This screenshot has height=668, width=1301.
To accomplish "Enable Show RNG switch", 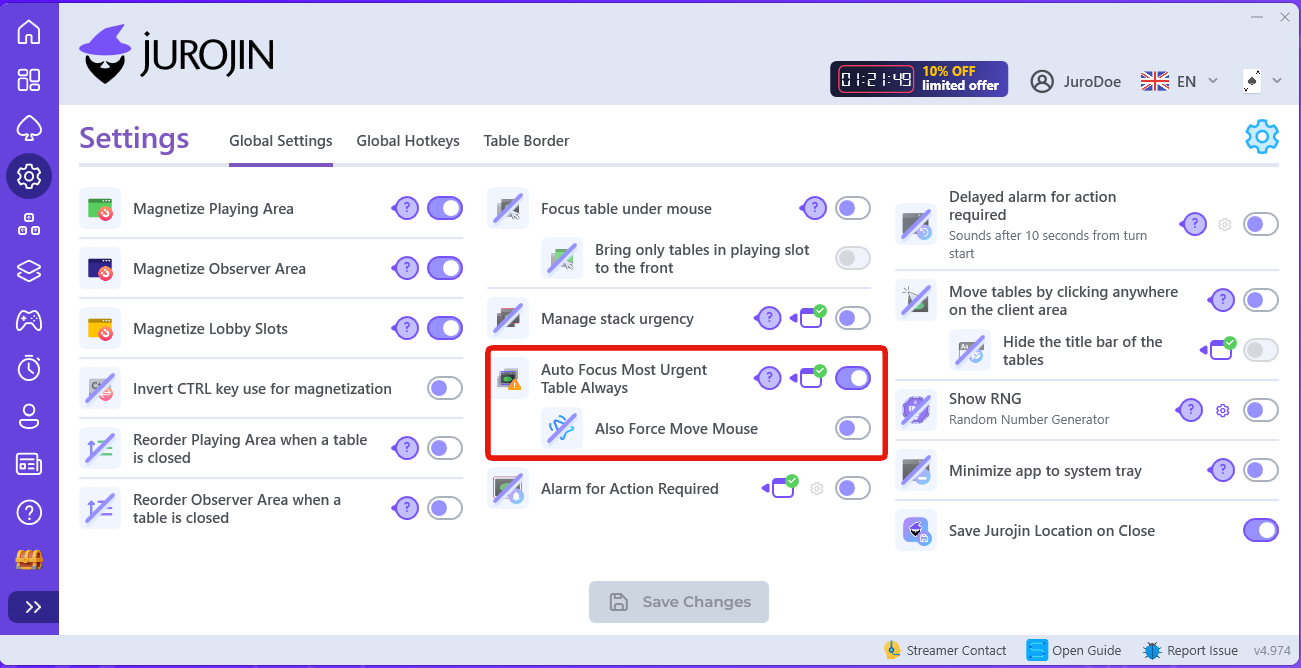I will coord(1261,410).
